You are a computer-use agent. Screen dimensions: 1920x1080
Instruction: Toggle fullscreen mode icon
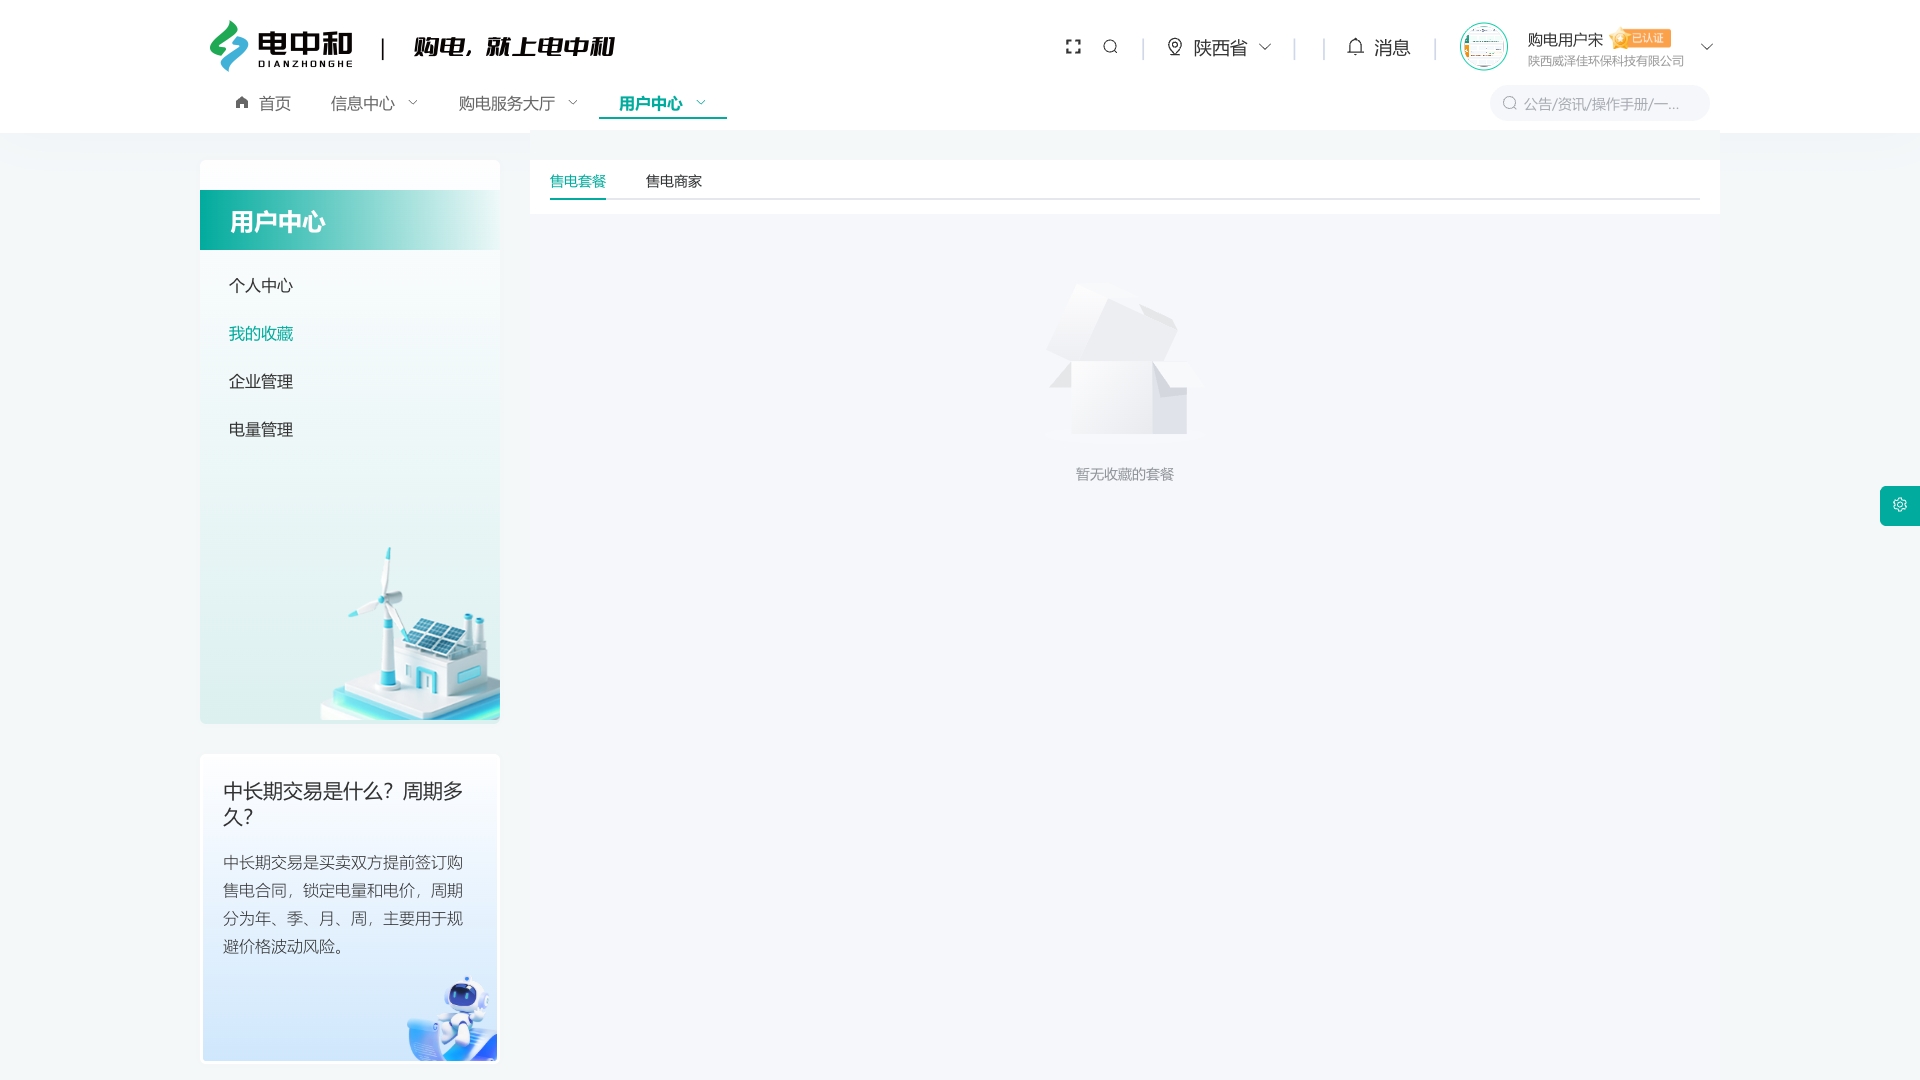click(x=1073, y=47)
